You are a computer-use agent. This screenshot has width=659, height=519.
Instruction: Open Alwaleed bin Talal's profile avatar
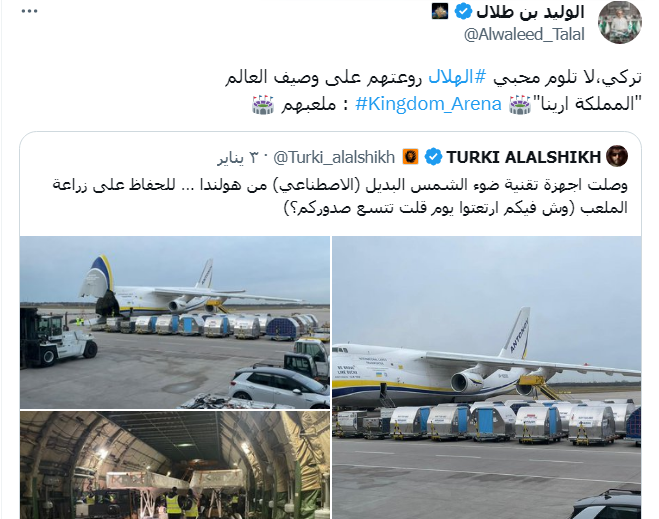619,22
